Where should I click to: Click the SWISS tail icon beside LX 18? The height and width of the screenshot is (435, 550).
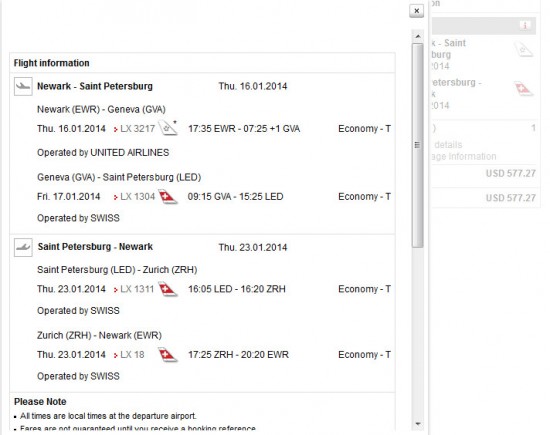pos(168,354)
